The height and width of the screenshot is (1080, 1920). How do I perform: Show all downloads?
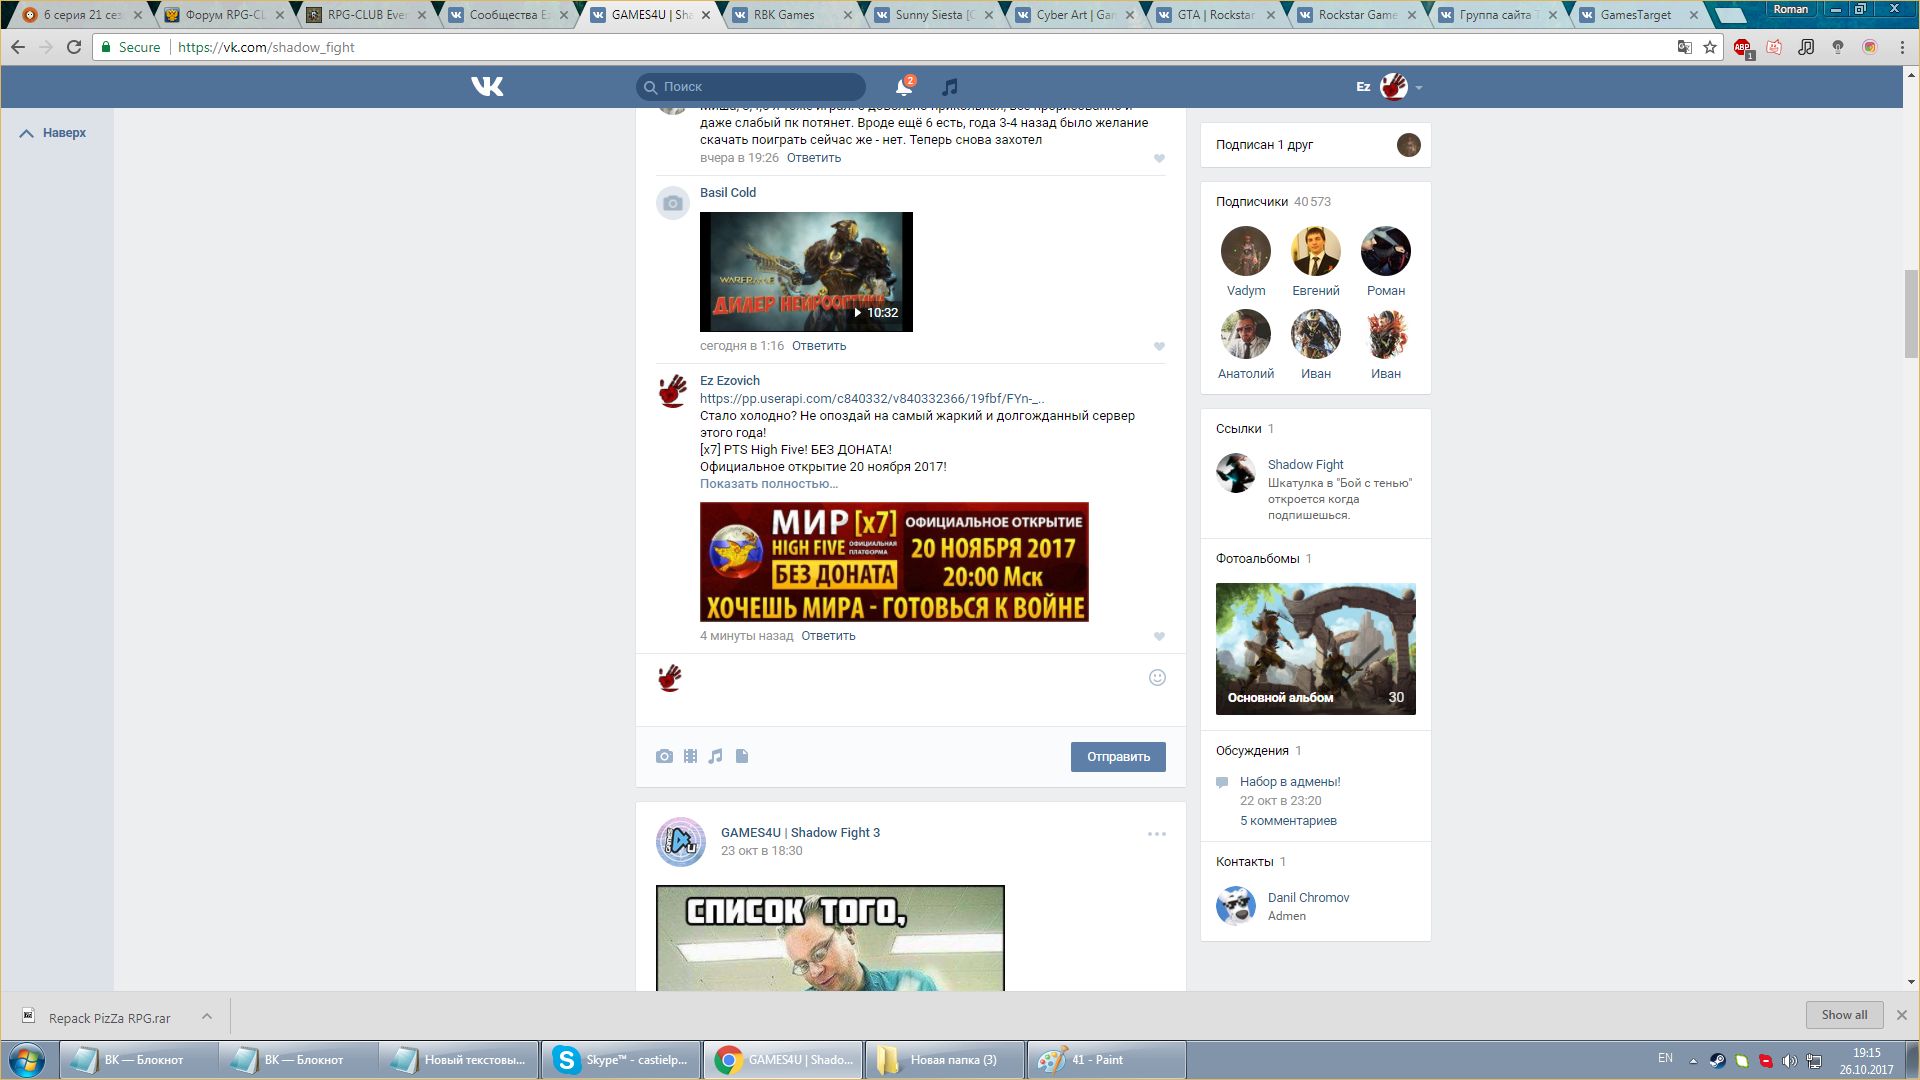pyautogui.click(x=1844, y=1015)
